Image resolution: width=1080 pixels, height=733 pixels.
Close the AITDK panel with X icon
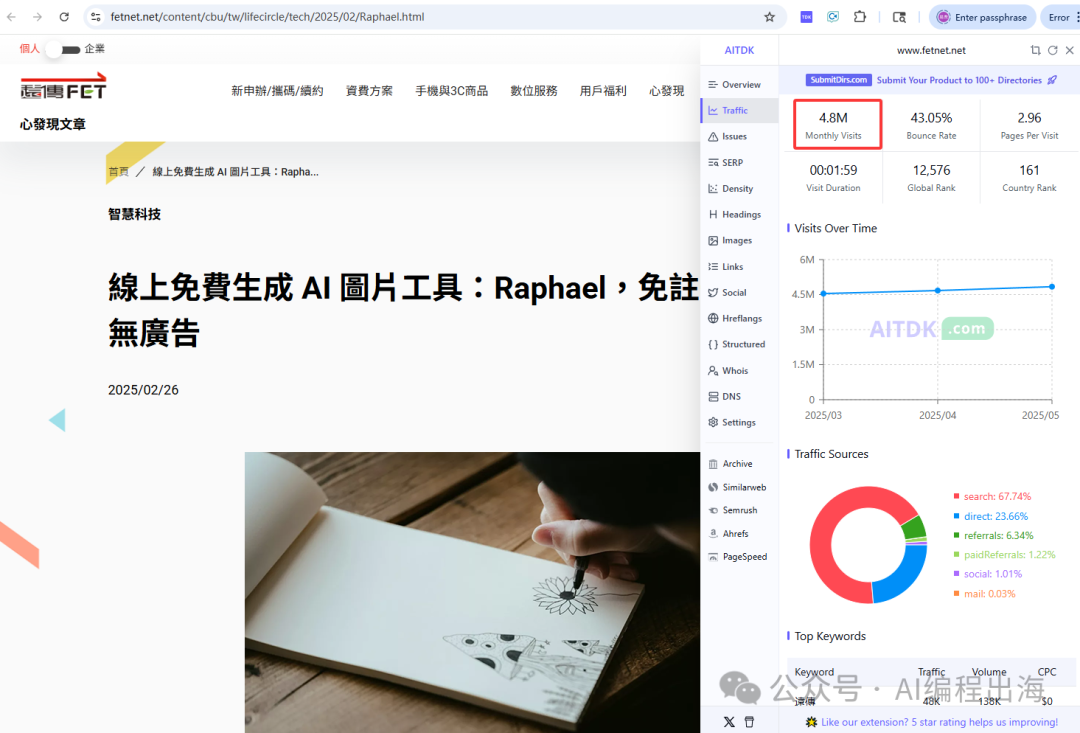1070,50
